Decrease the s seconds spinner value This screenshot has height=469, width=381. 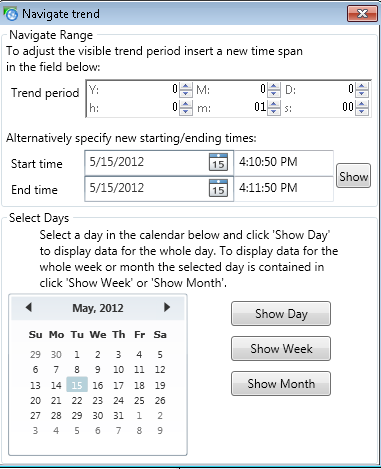pos(362,111)
